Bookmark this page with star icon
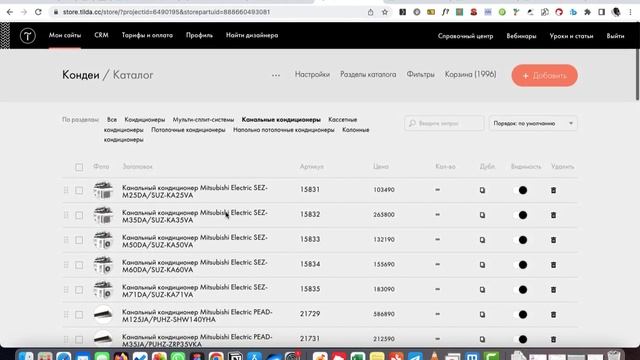The width and height of the screenshot is (640, 360). coord(385,12)
